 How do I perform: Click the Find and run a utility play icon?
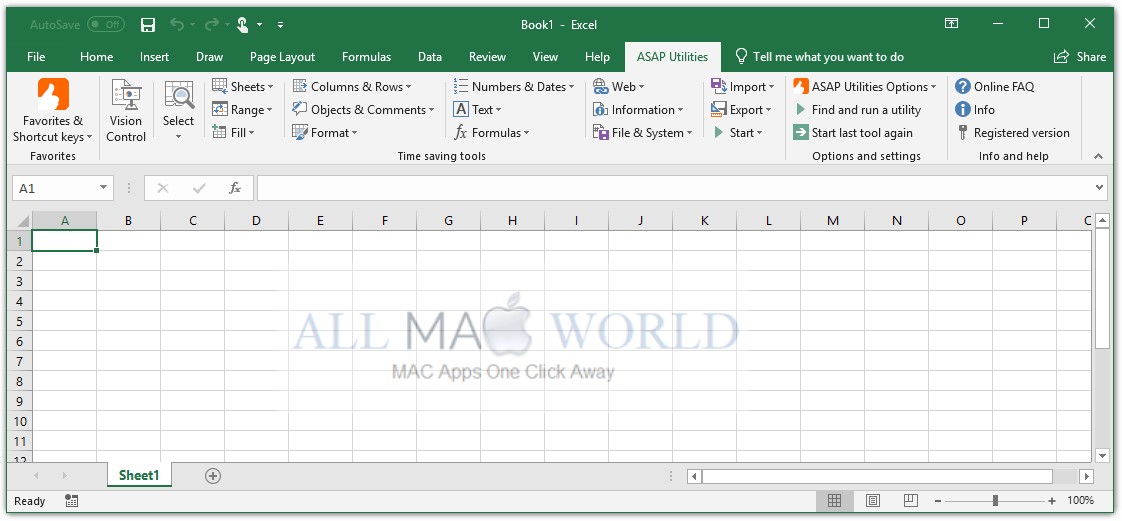click(x=801, y=109)
